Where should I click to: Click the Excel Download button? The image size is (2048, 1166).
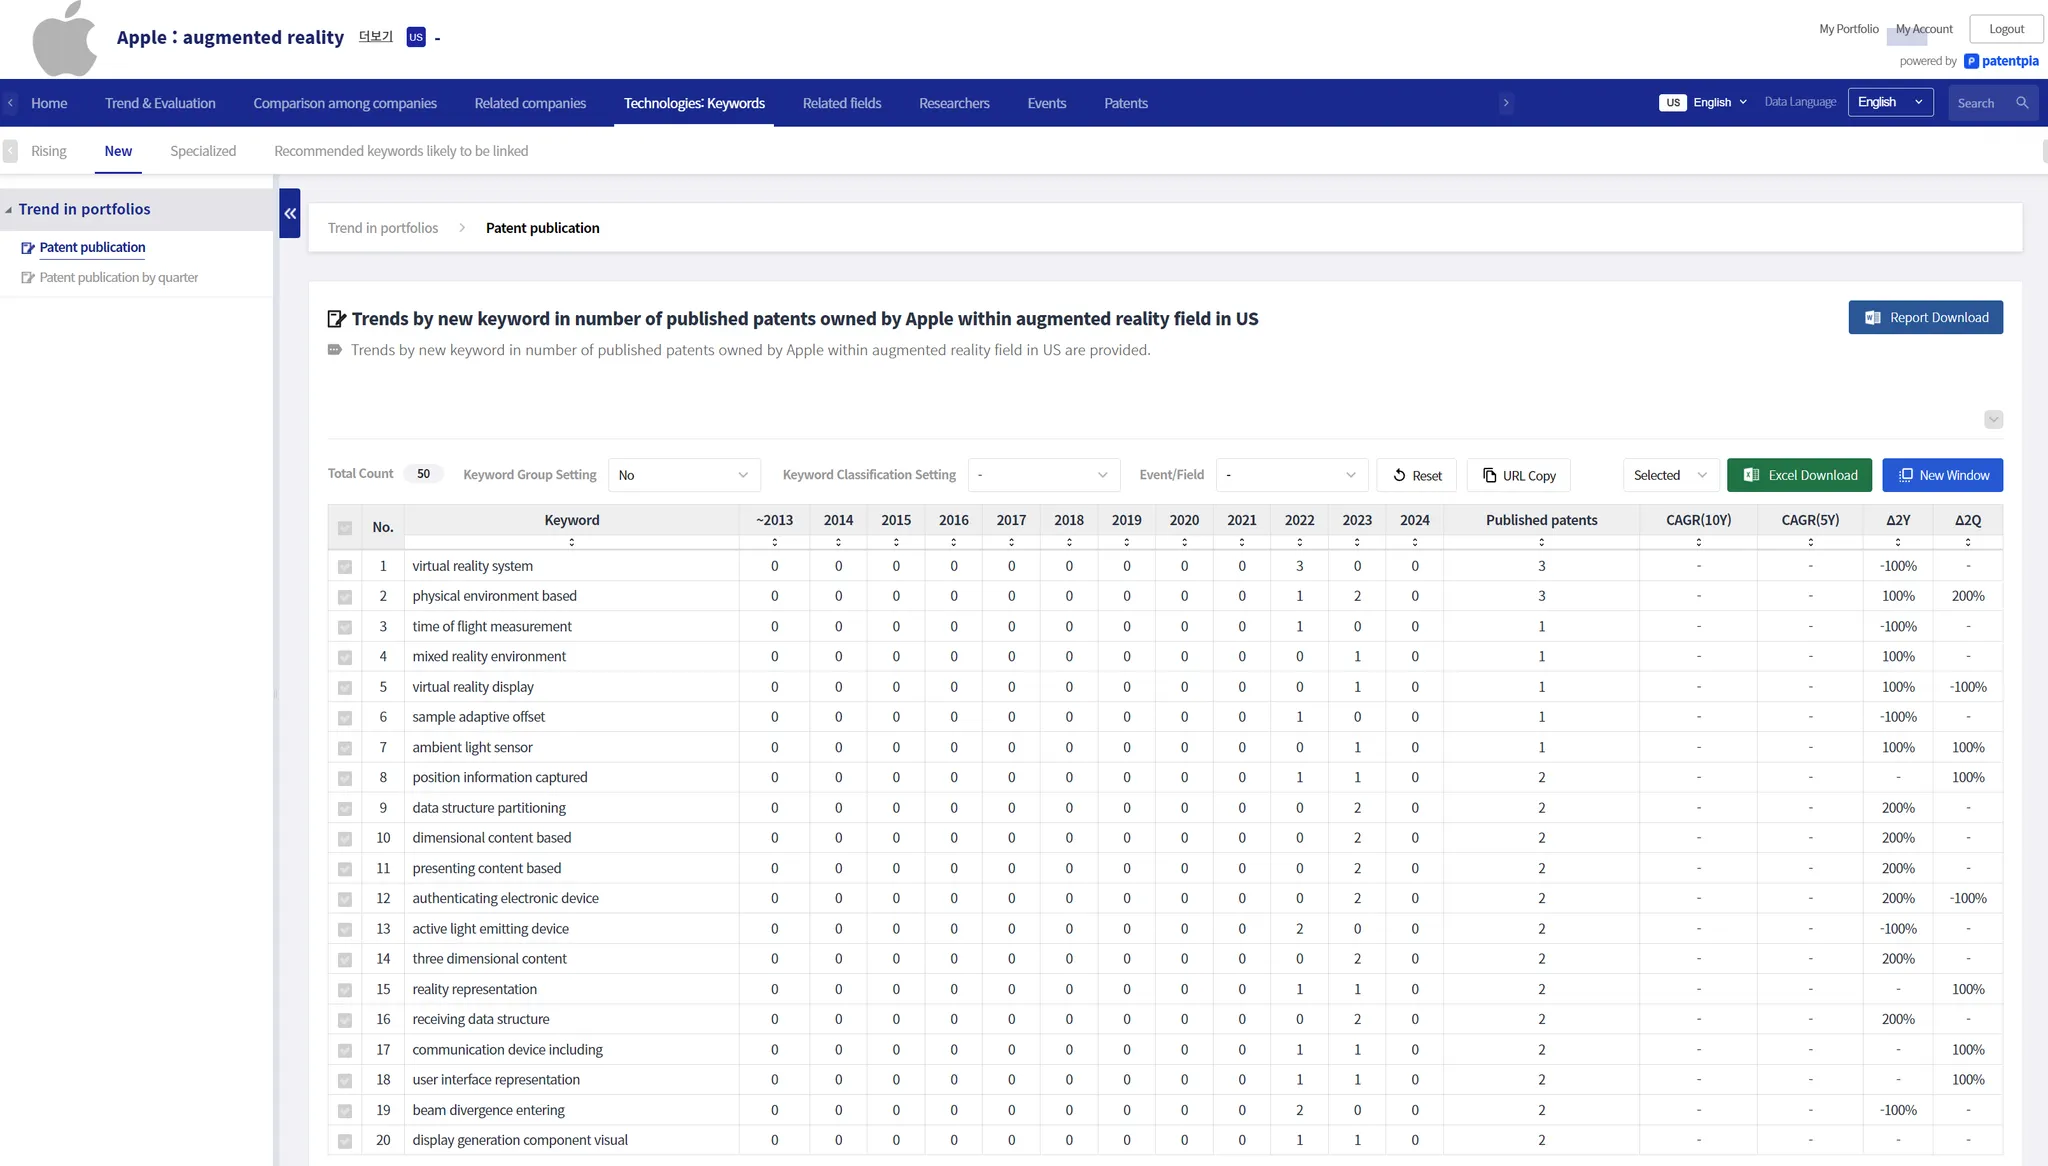tap(1799, 475)
